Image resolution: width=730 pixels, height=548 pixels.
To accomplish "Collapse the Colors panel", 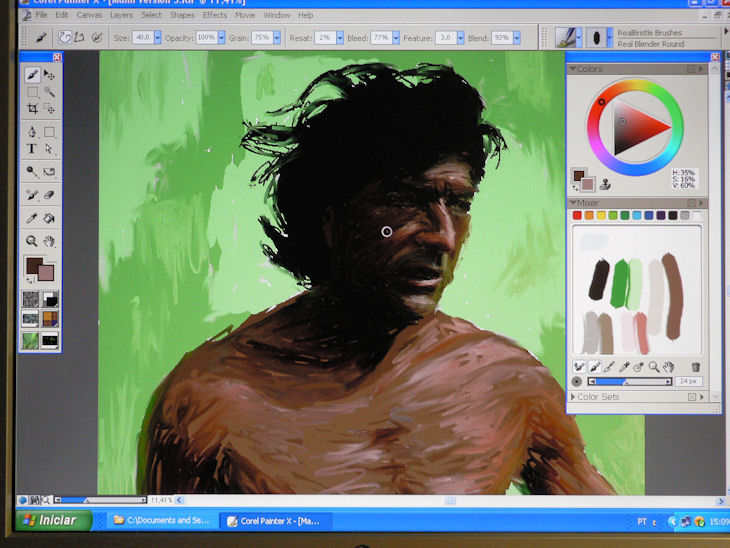I will [x=573, y=69].
